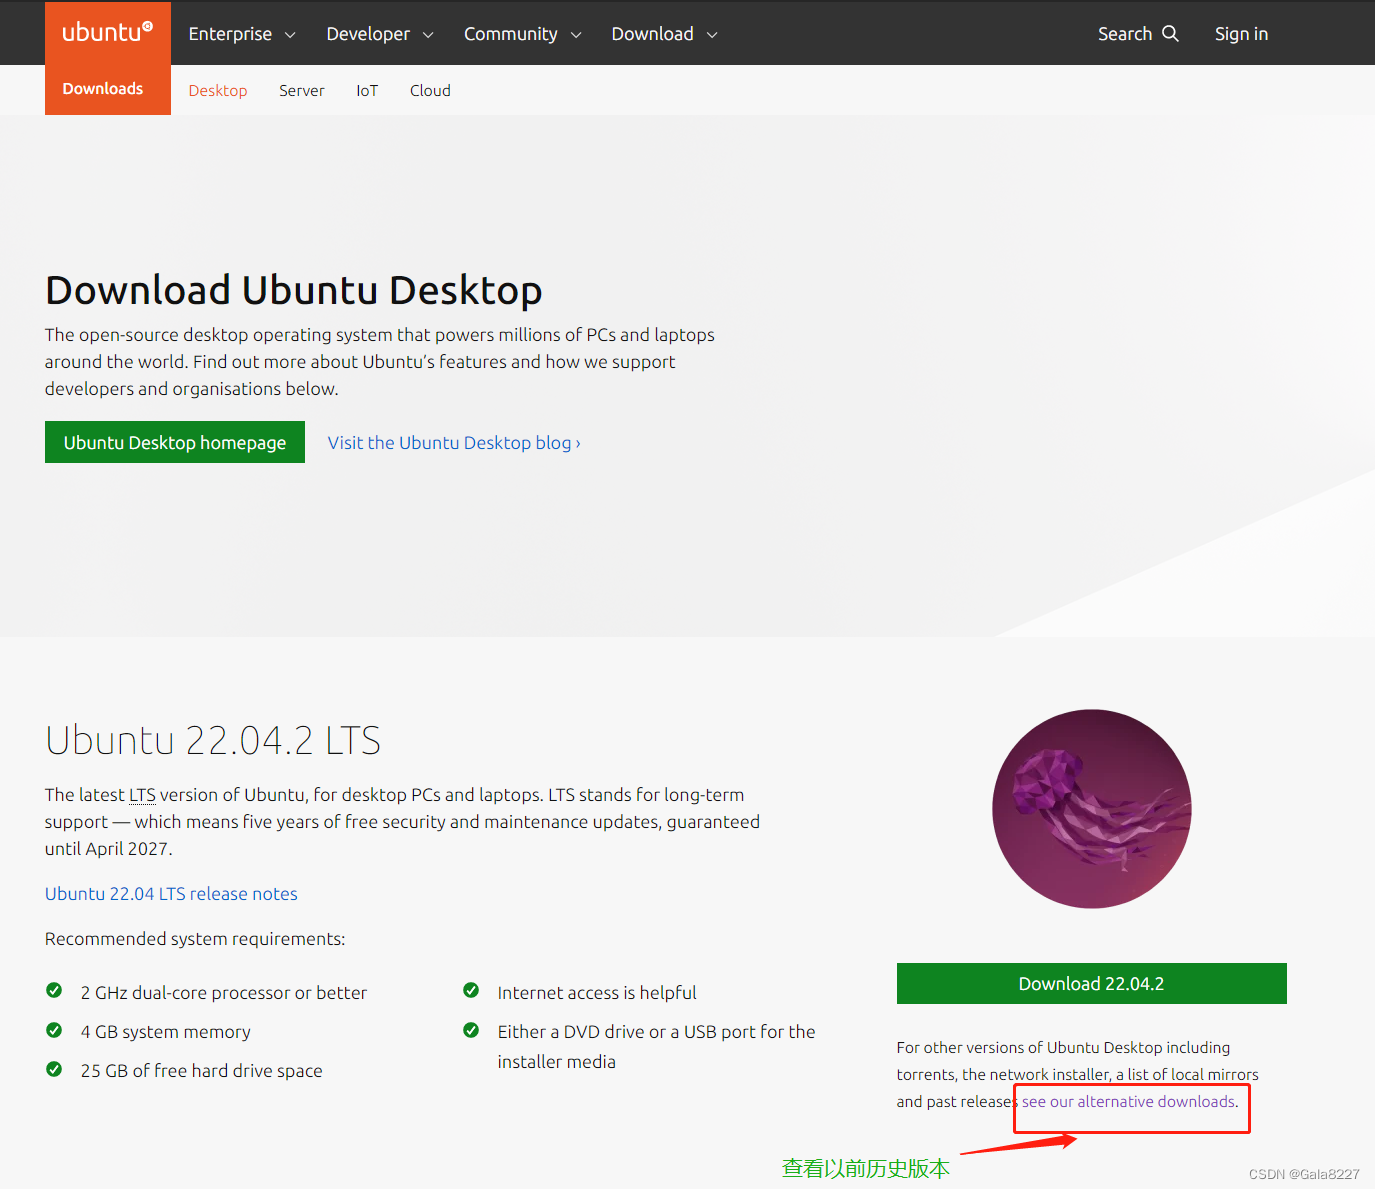Click green check beside Internet access

click(x=471, y=990)
